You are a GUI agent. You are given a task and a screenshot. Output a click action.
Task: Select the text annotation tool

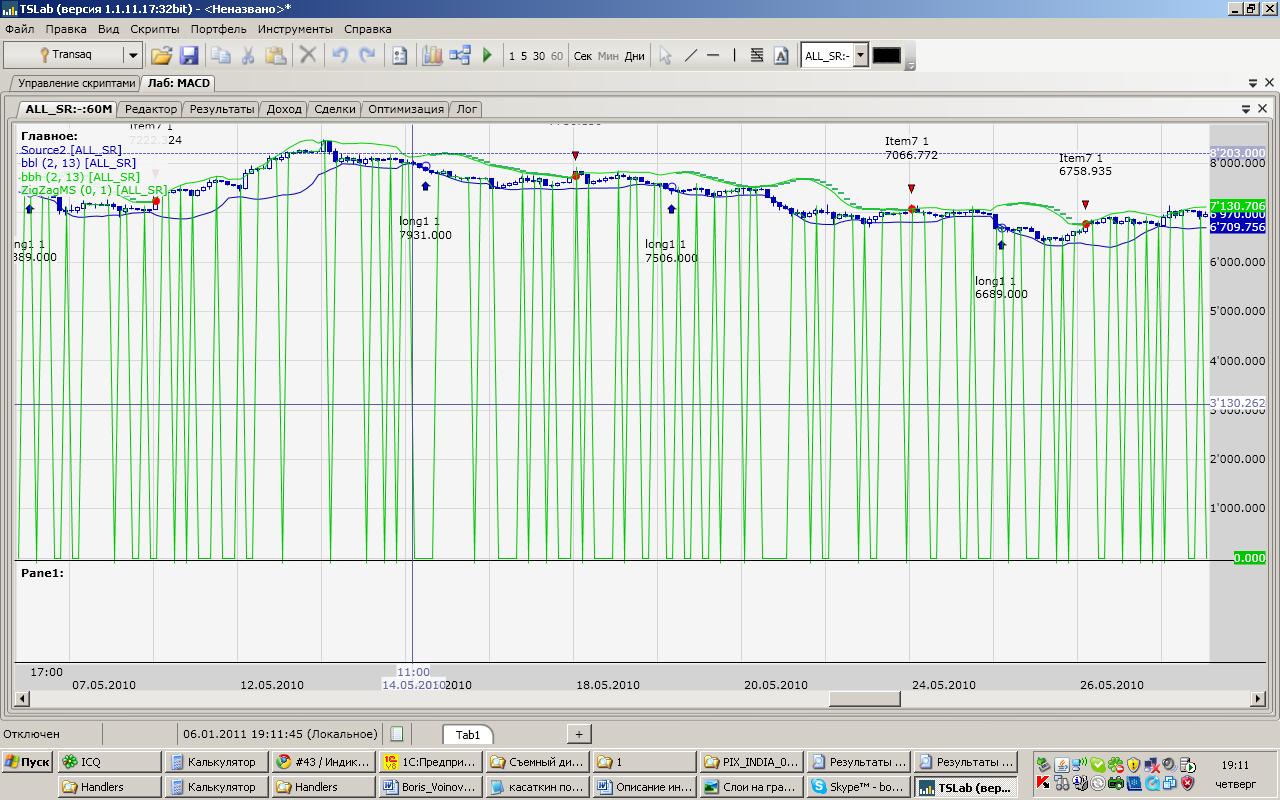[781, 56]
